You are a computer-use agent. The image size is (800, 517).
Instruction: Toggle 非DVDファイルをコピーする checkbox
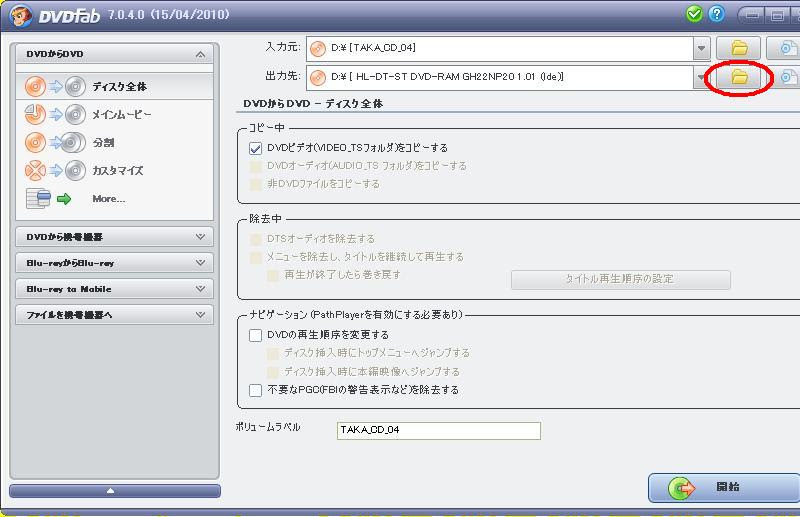[255, 184]
